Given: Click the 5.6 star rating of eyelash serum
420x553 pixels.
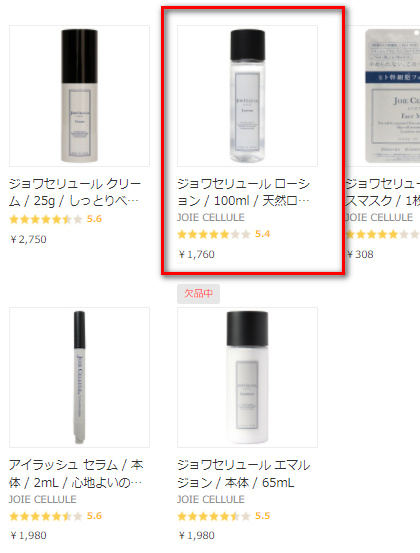Looking at the screenshot, I should pos(56,516).
